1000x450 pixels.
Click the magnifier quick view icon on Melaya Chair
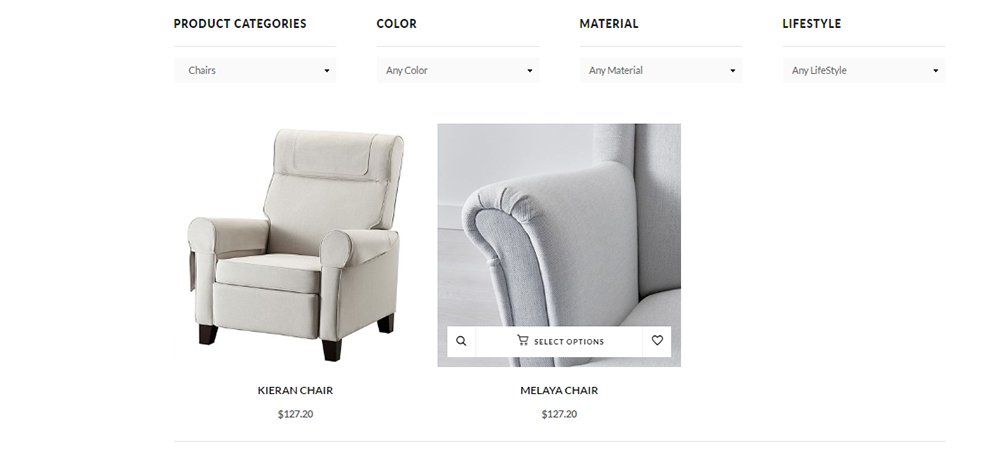(461, 341)
